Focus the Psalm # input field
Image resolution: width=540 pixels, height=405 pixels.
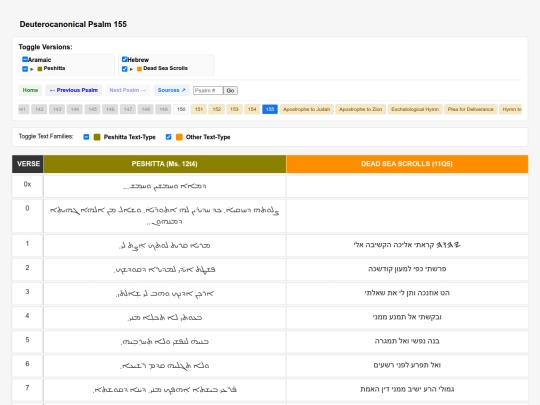click(x=208, y=91)
